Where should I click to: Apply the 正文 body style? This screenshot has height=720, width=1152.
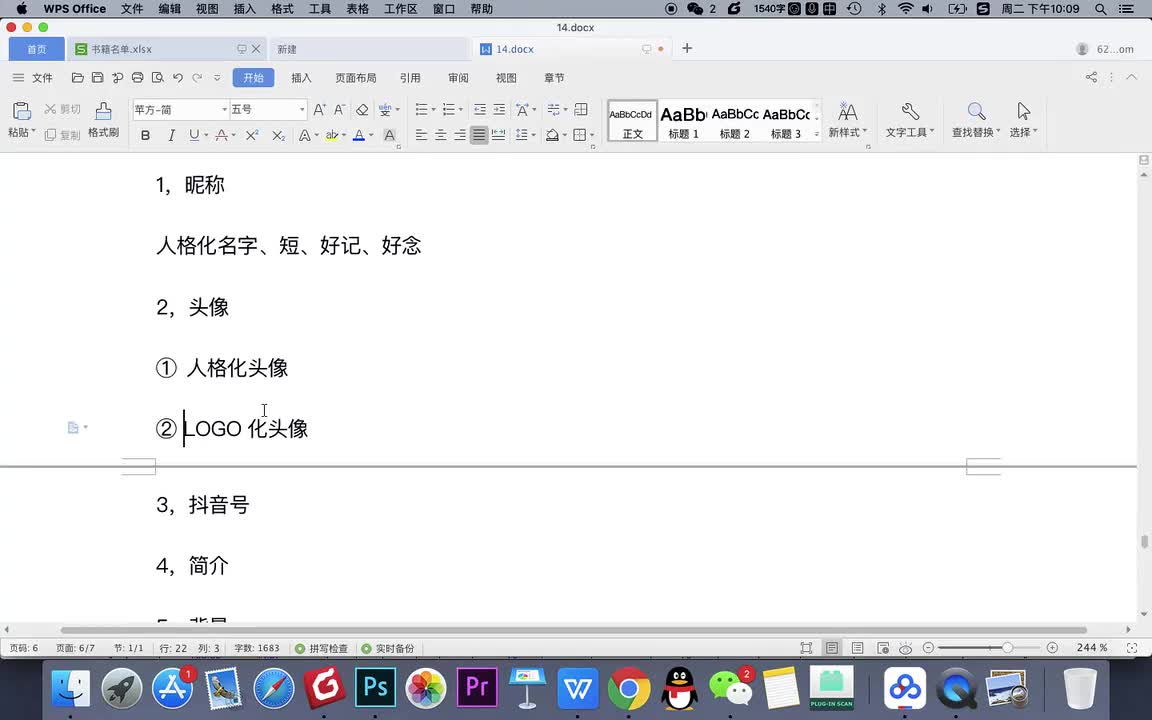click(633, 120)
